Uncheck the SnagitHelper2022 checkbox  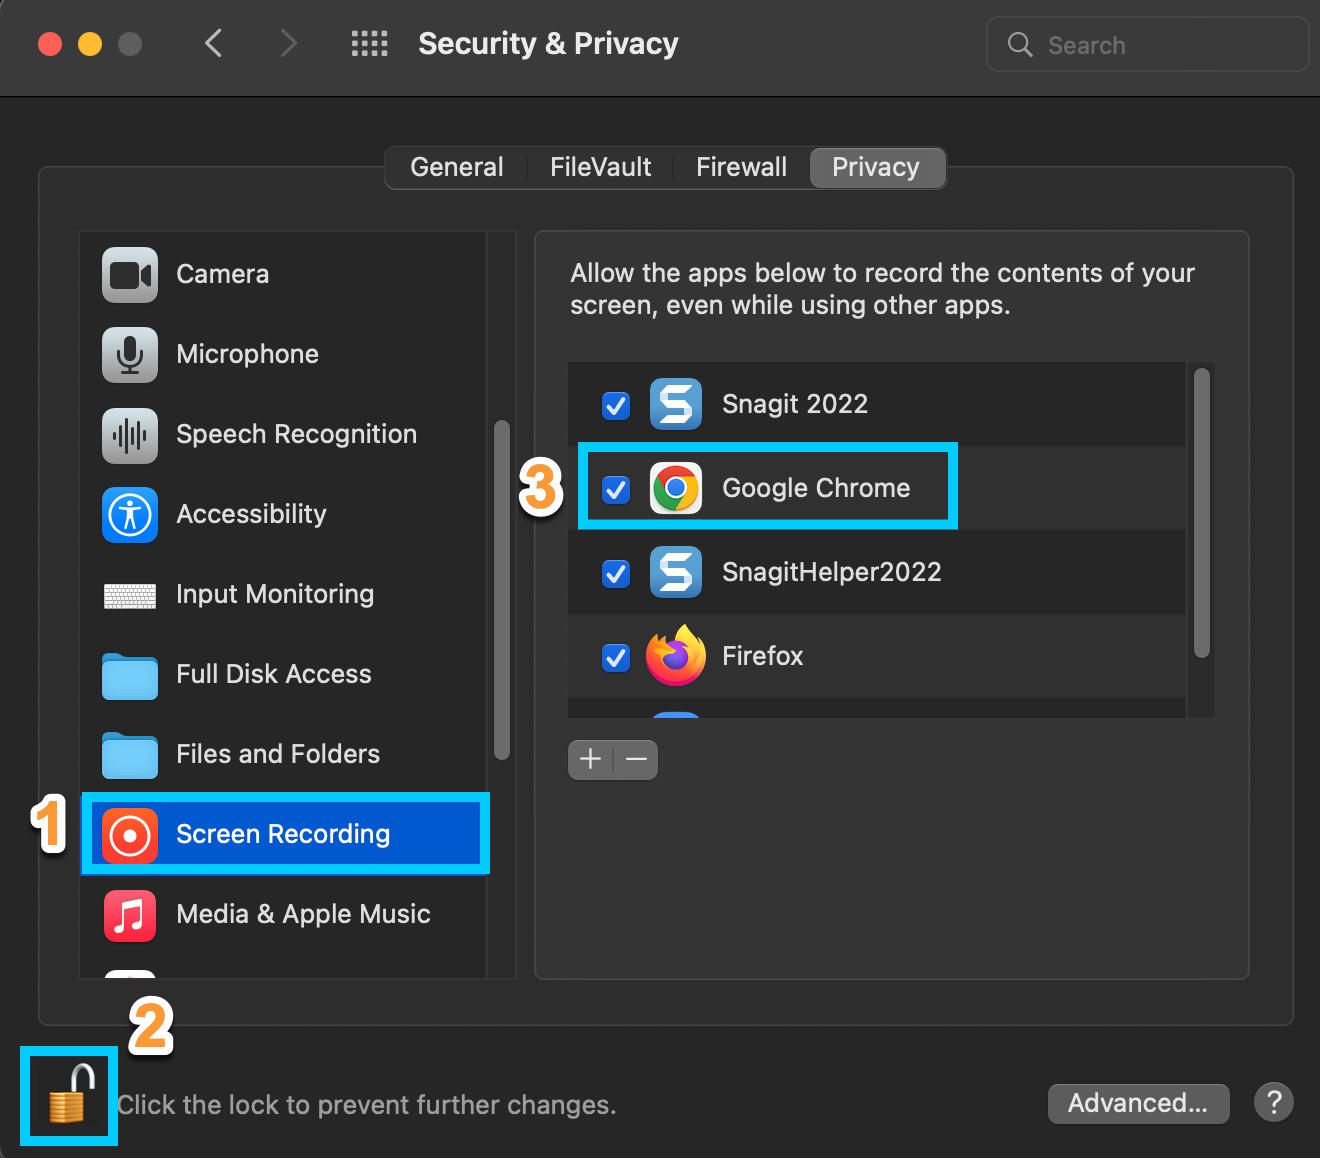click(616, 573)
